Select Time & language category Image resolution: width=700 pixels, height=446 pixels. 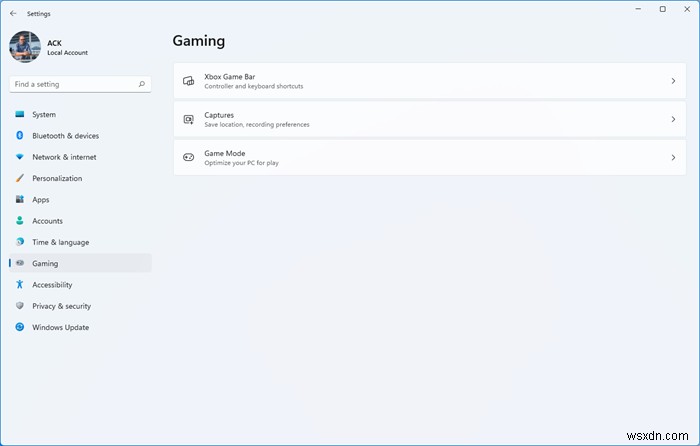tap(80, 242)
